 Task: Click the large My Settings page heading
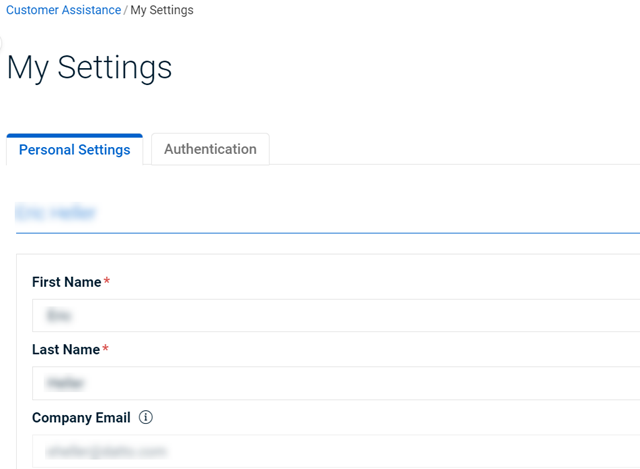pyautogui.click(x=89, y=67)
